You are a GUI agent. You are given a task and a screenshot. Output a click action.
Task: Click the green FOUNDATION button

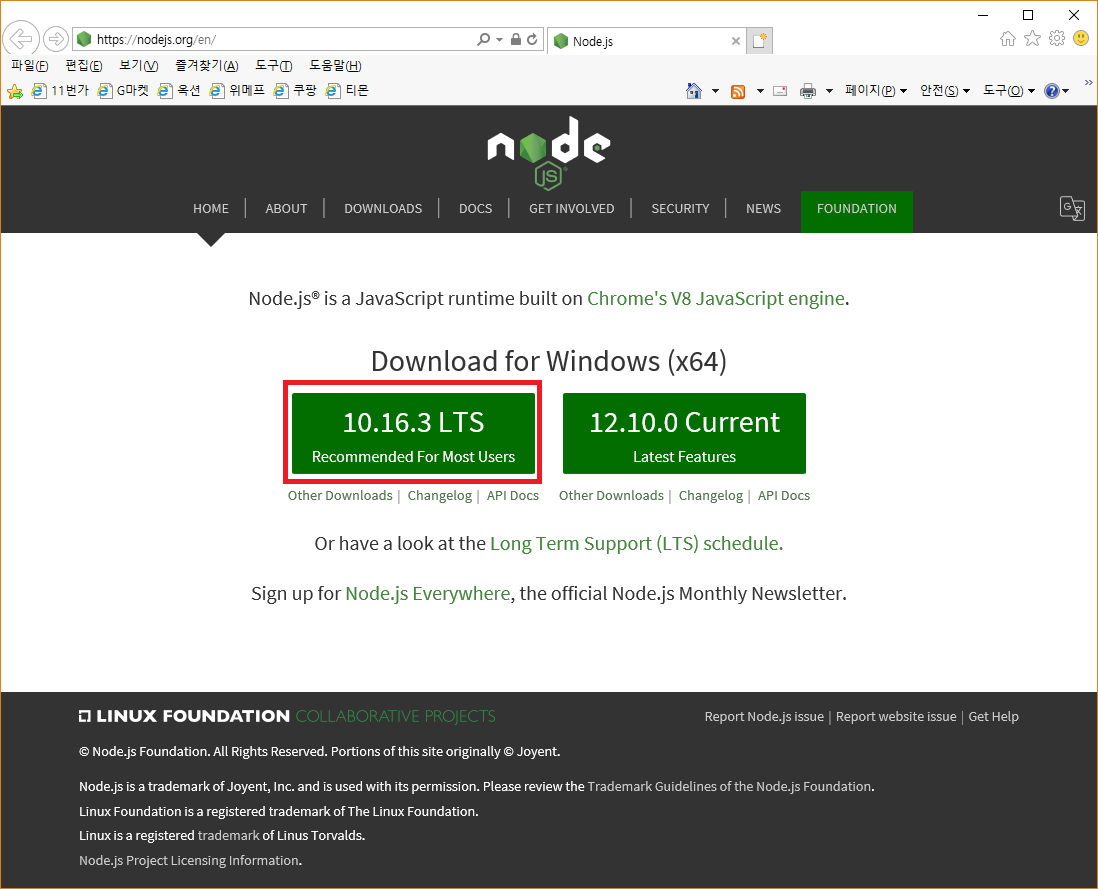[856, 211]
